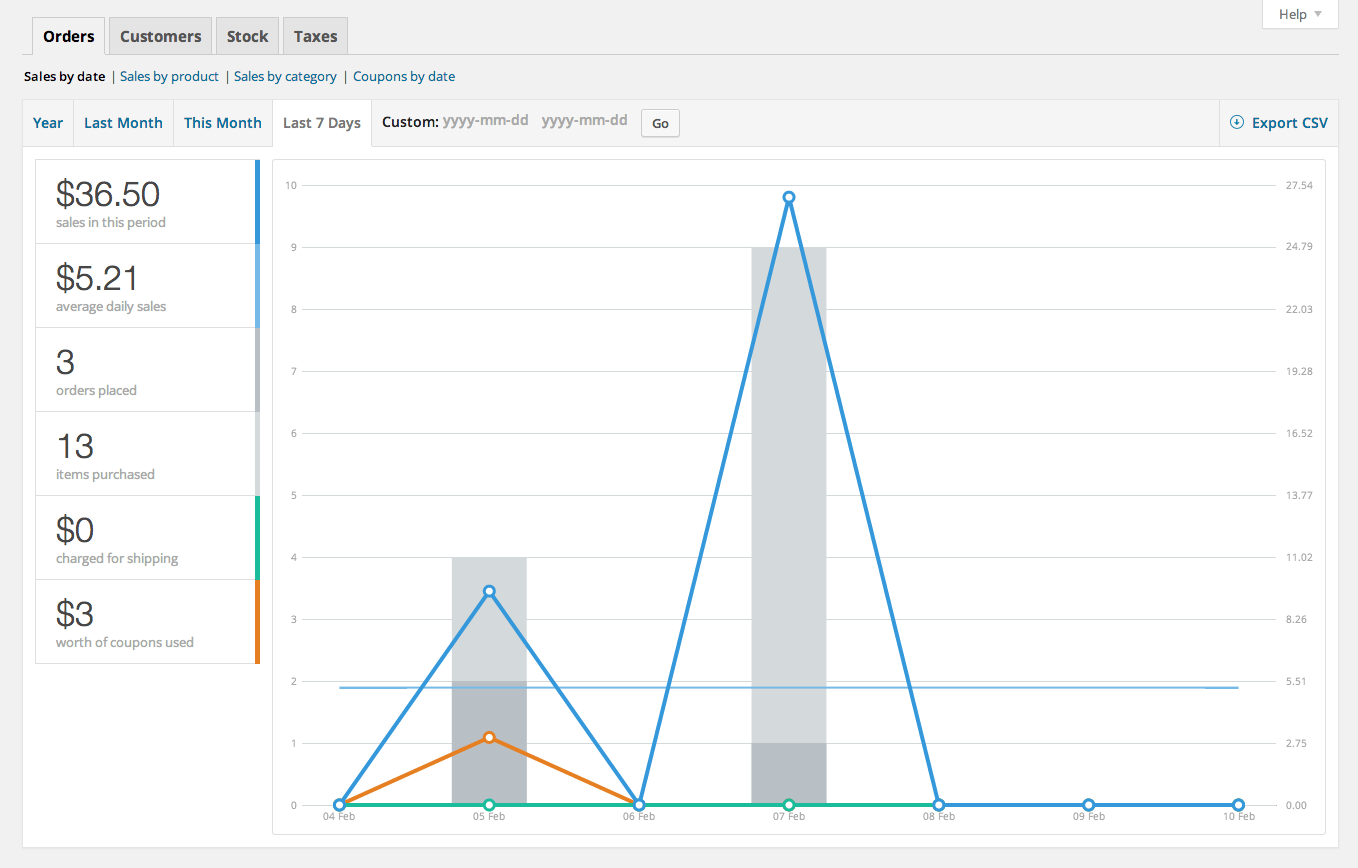Select the green shipping data point on 06 Feb

(639, 804)
